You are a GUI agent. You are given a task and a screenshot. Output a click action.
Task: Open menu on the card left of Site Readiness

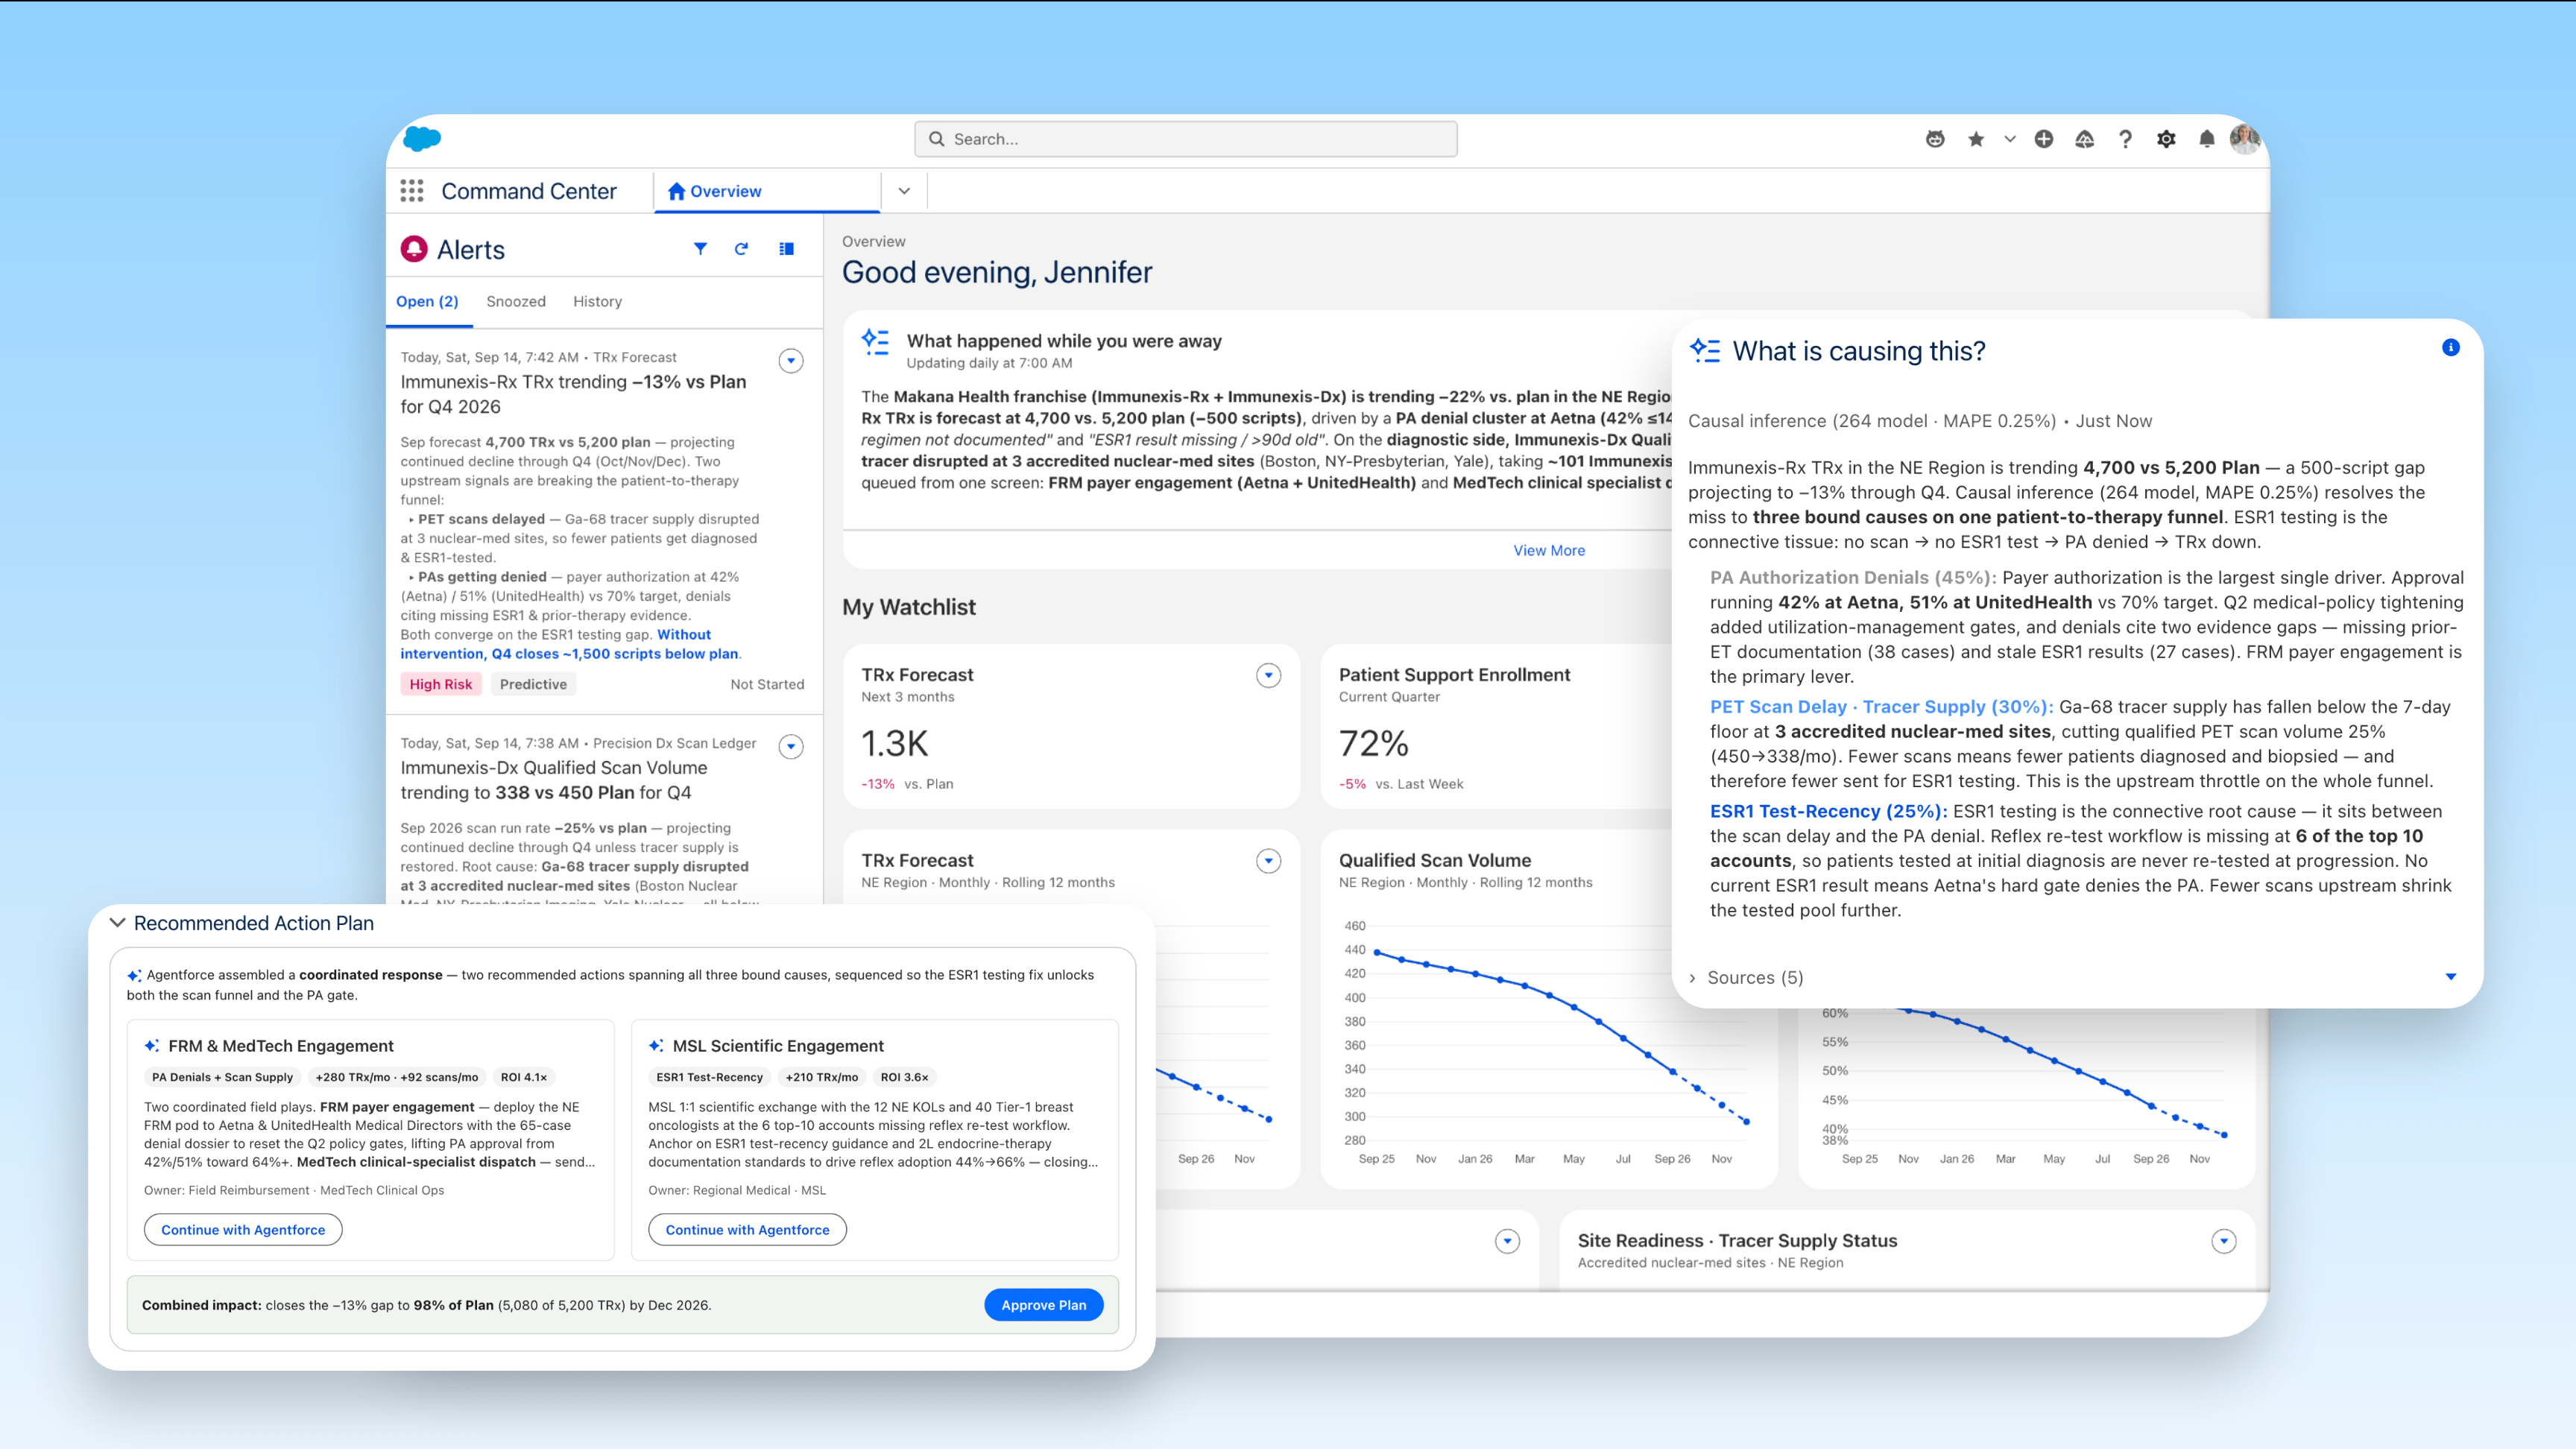[1507, 1241]
